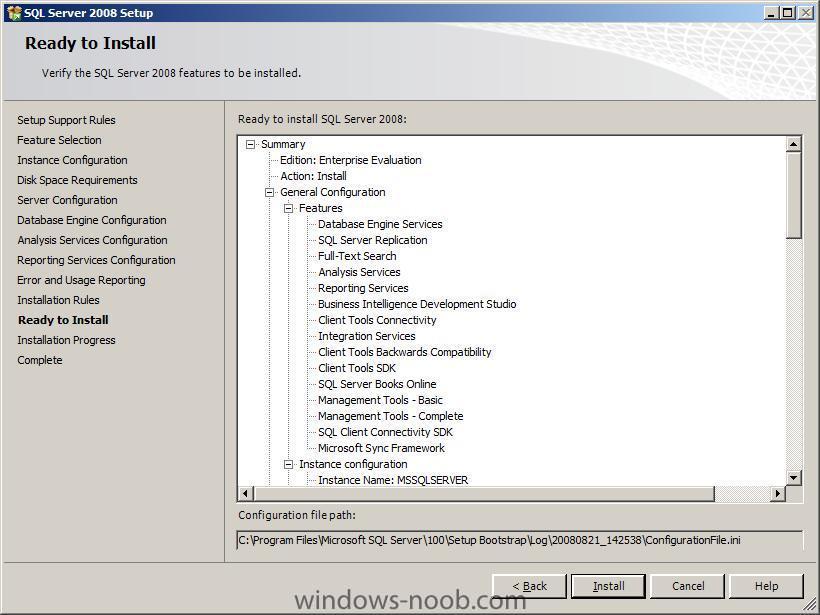Viewport: 820px width, 615px height.
Task: Maximize the SQL Server 2008 Setup window
Action: [787, 13]
